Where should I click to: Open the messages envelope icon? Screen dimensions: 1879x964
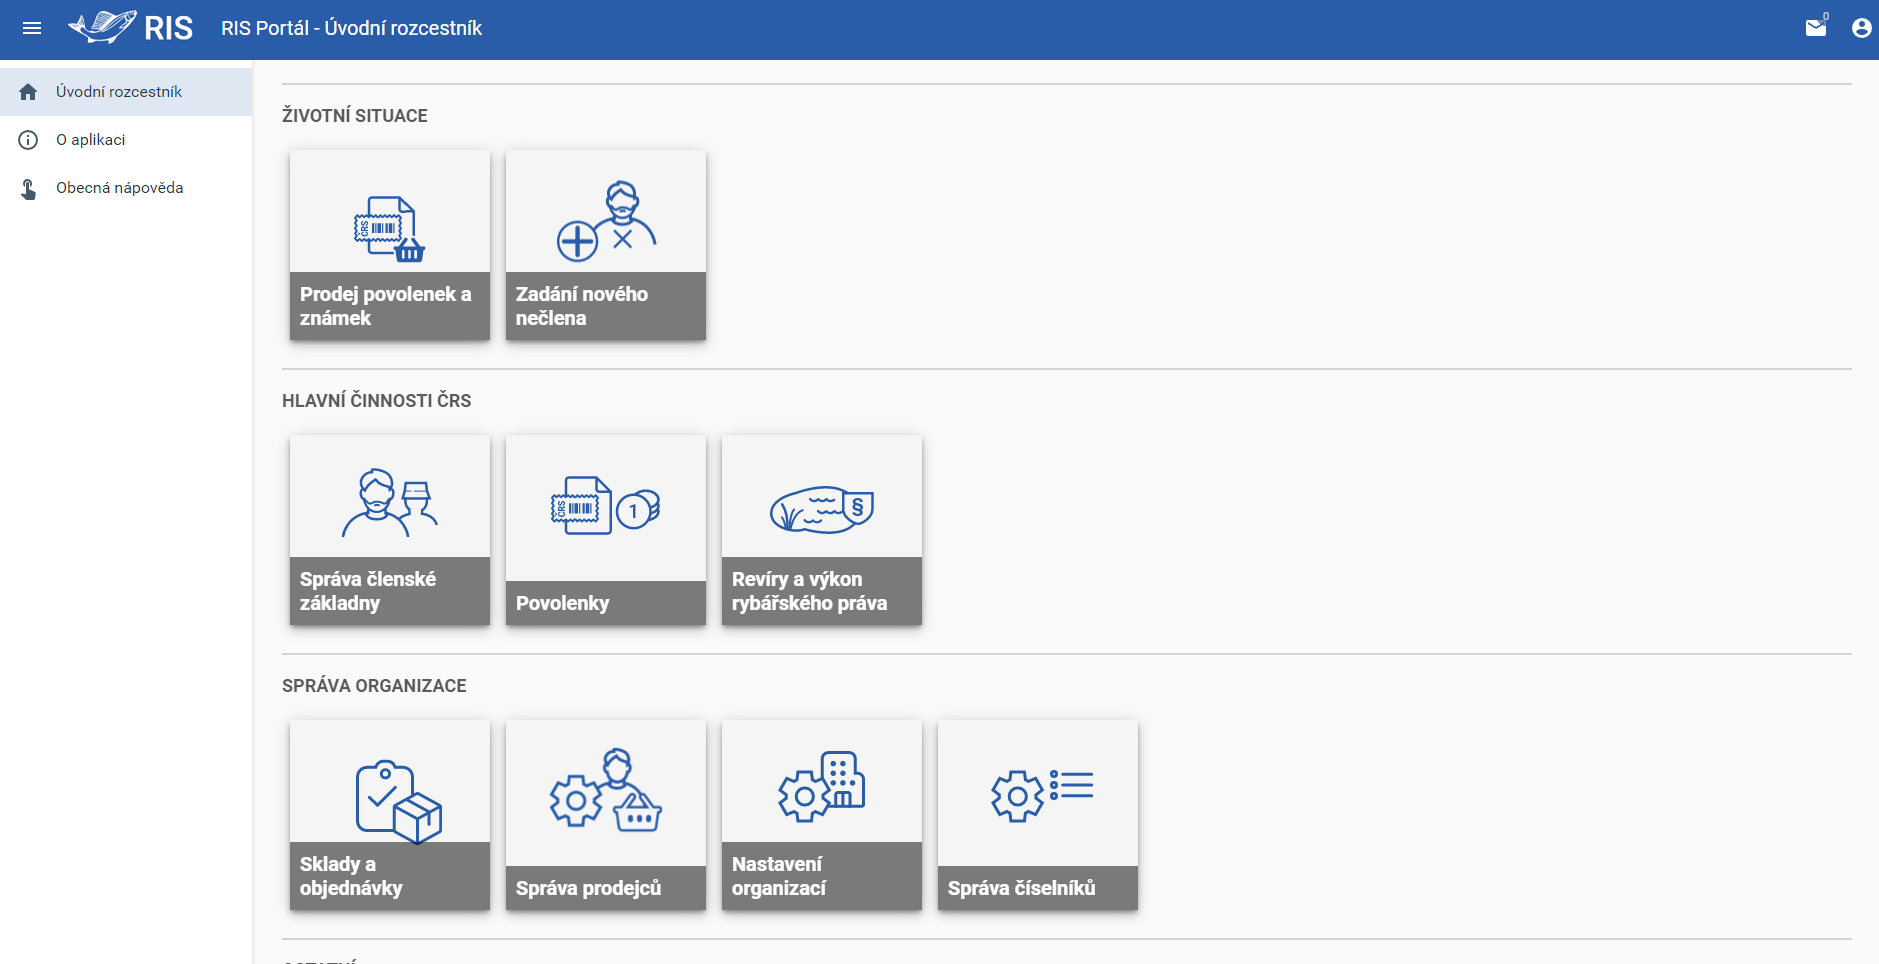point(1815,28)
